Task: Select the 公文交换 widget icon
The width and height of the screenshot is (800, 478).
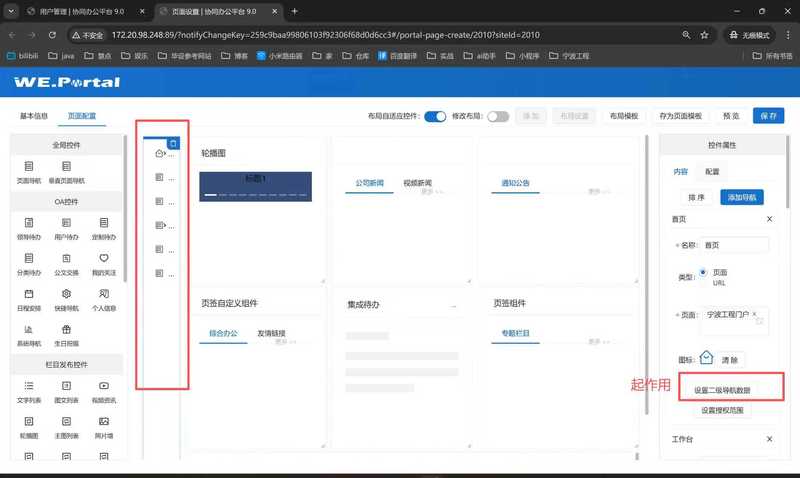Action: click(x=66, y=259)
